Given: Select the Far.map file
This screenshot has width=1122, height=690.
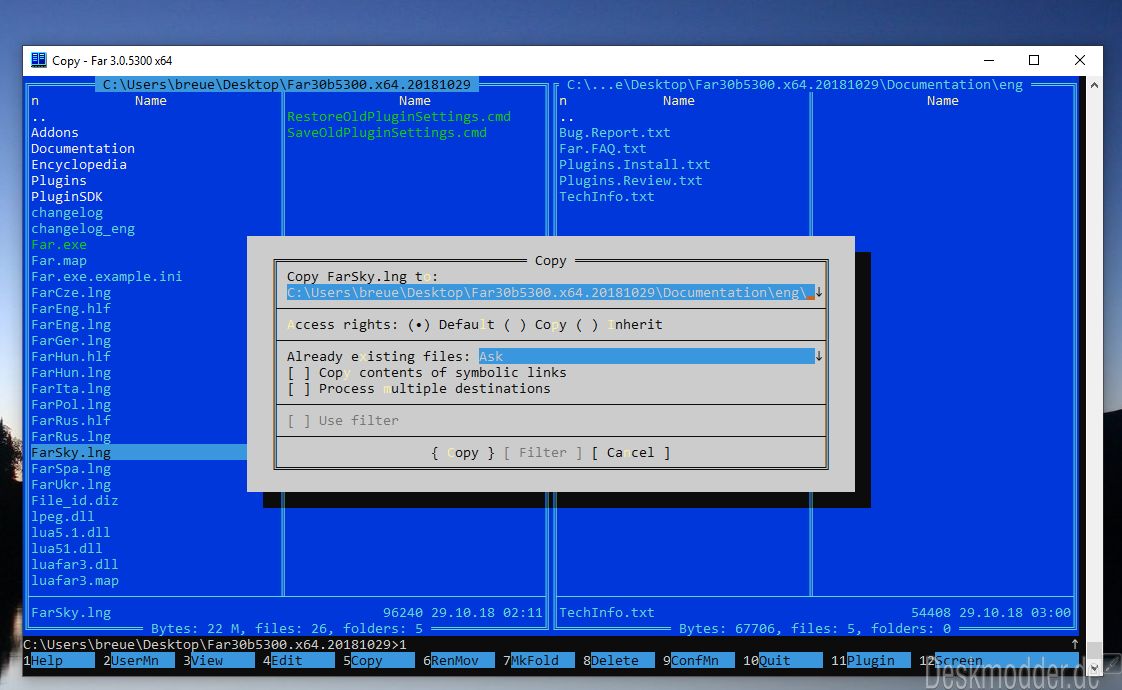Looking at the screenshot, I should [59, 261].
